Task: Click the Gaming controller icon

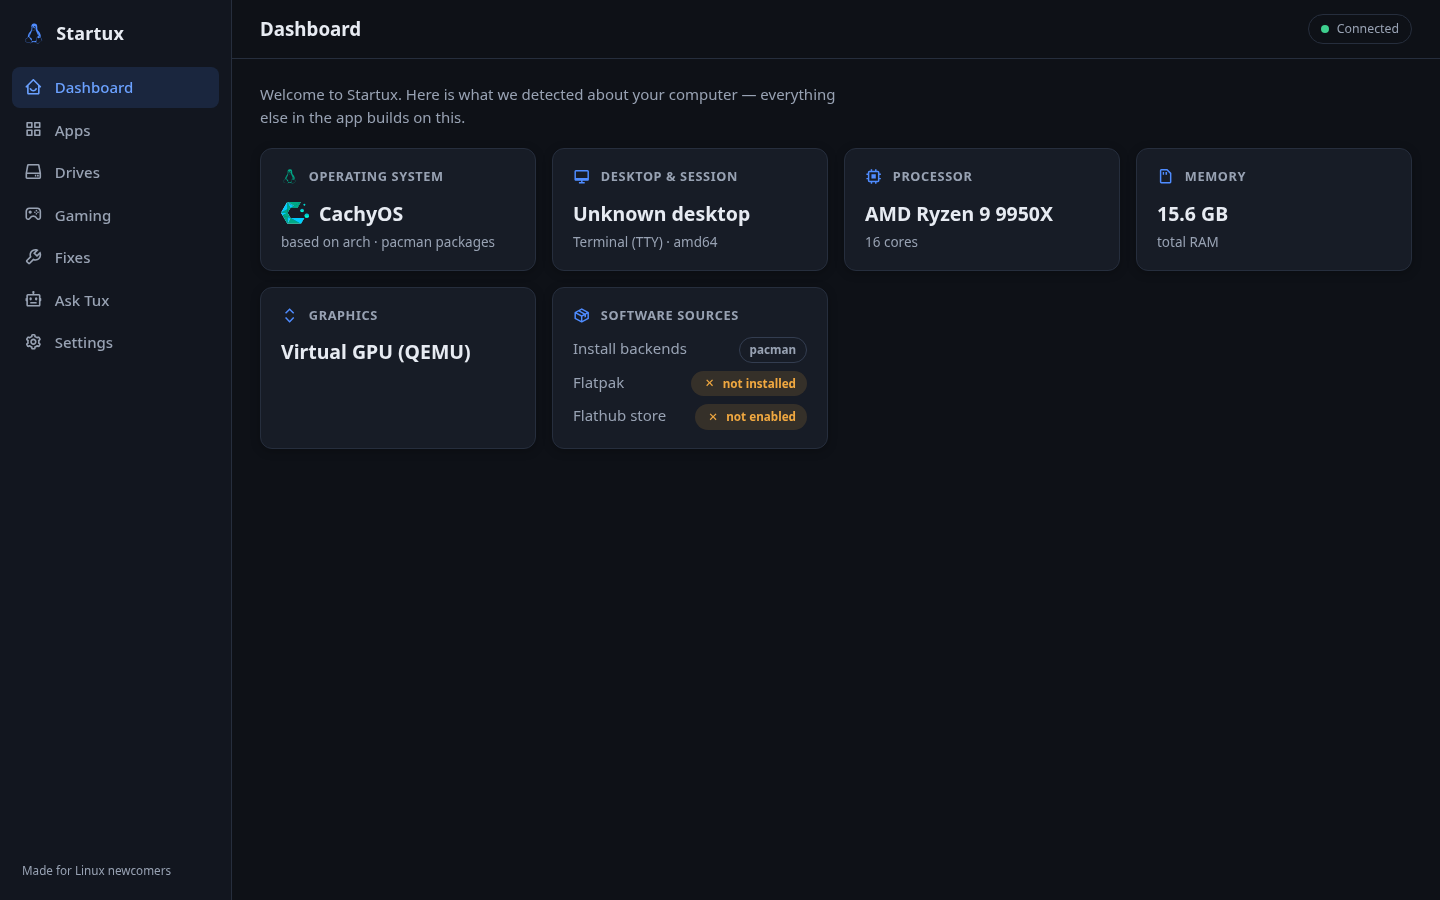Action: 33,215
